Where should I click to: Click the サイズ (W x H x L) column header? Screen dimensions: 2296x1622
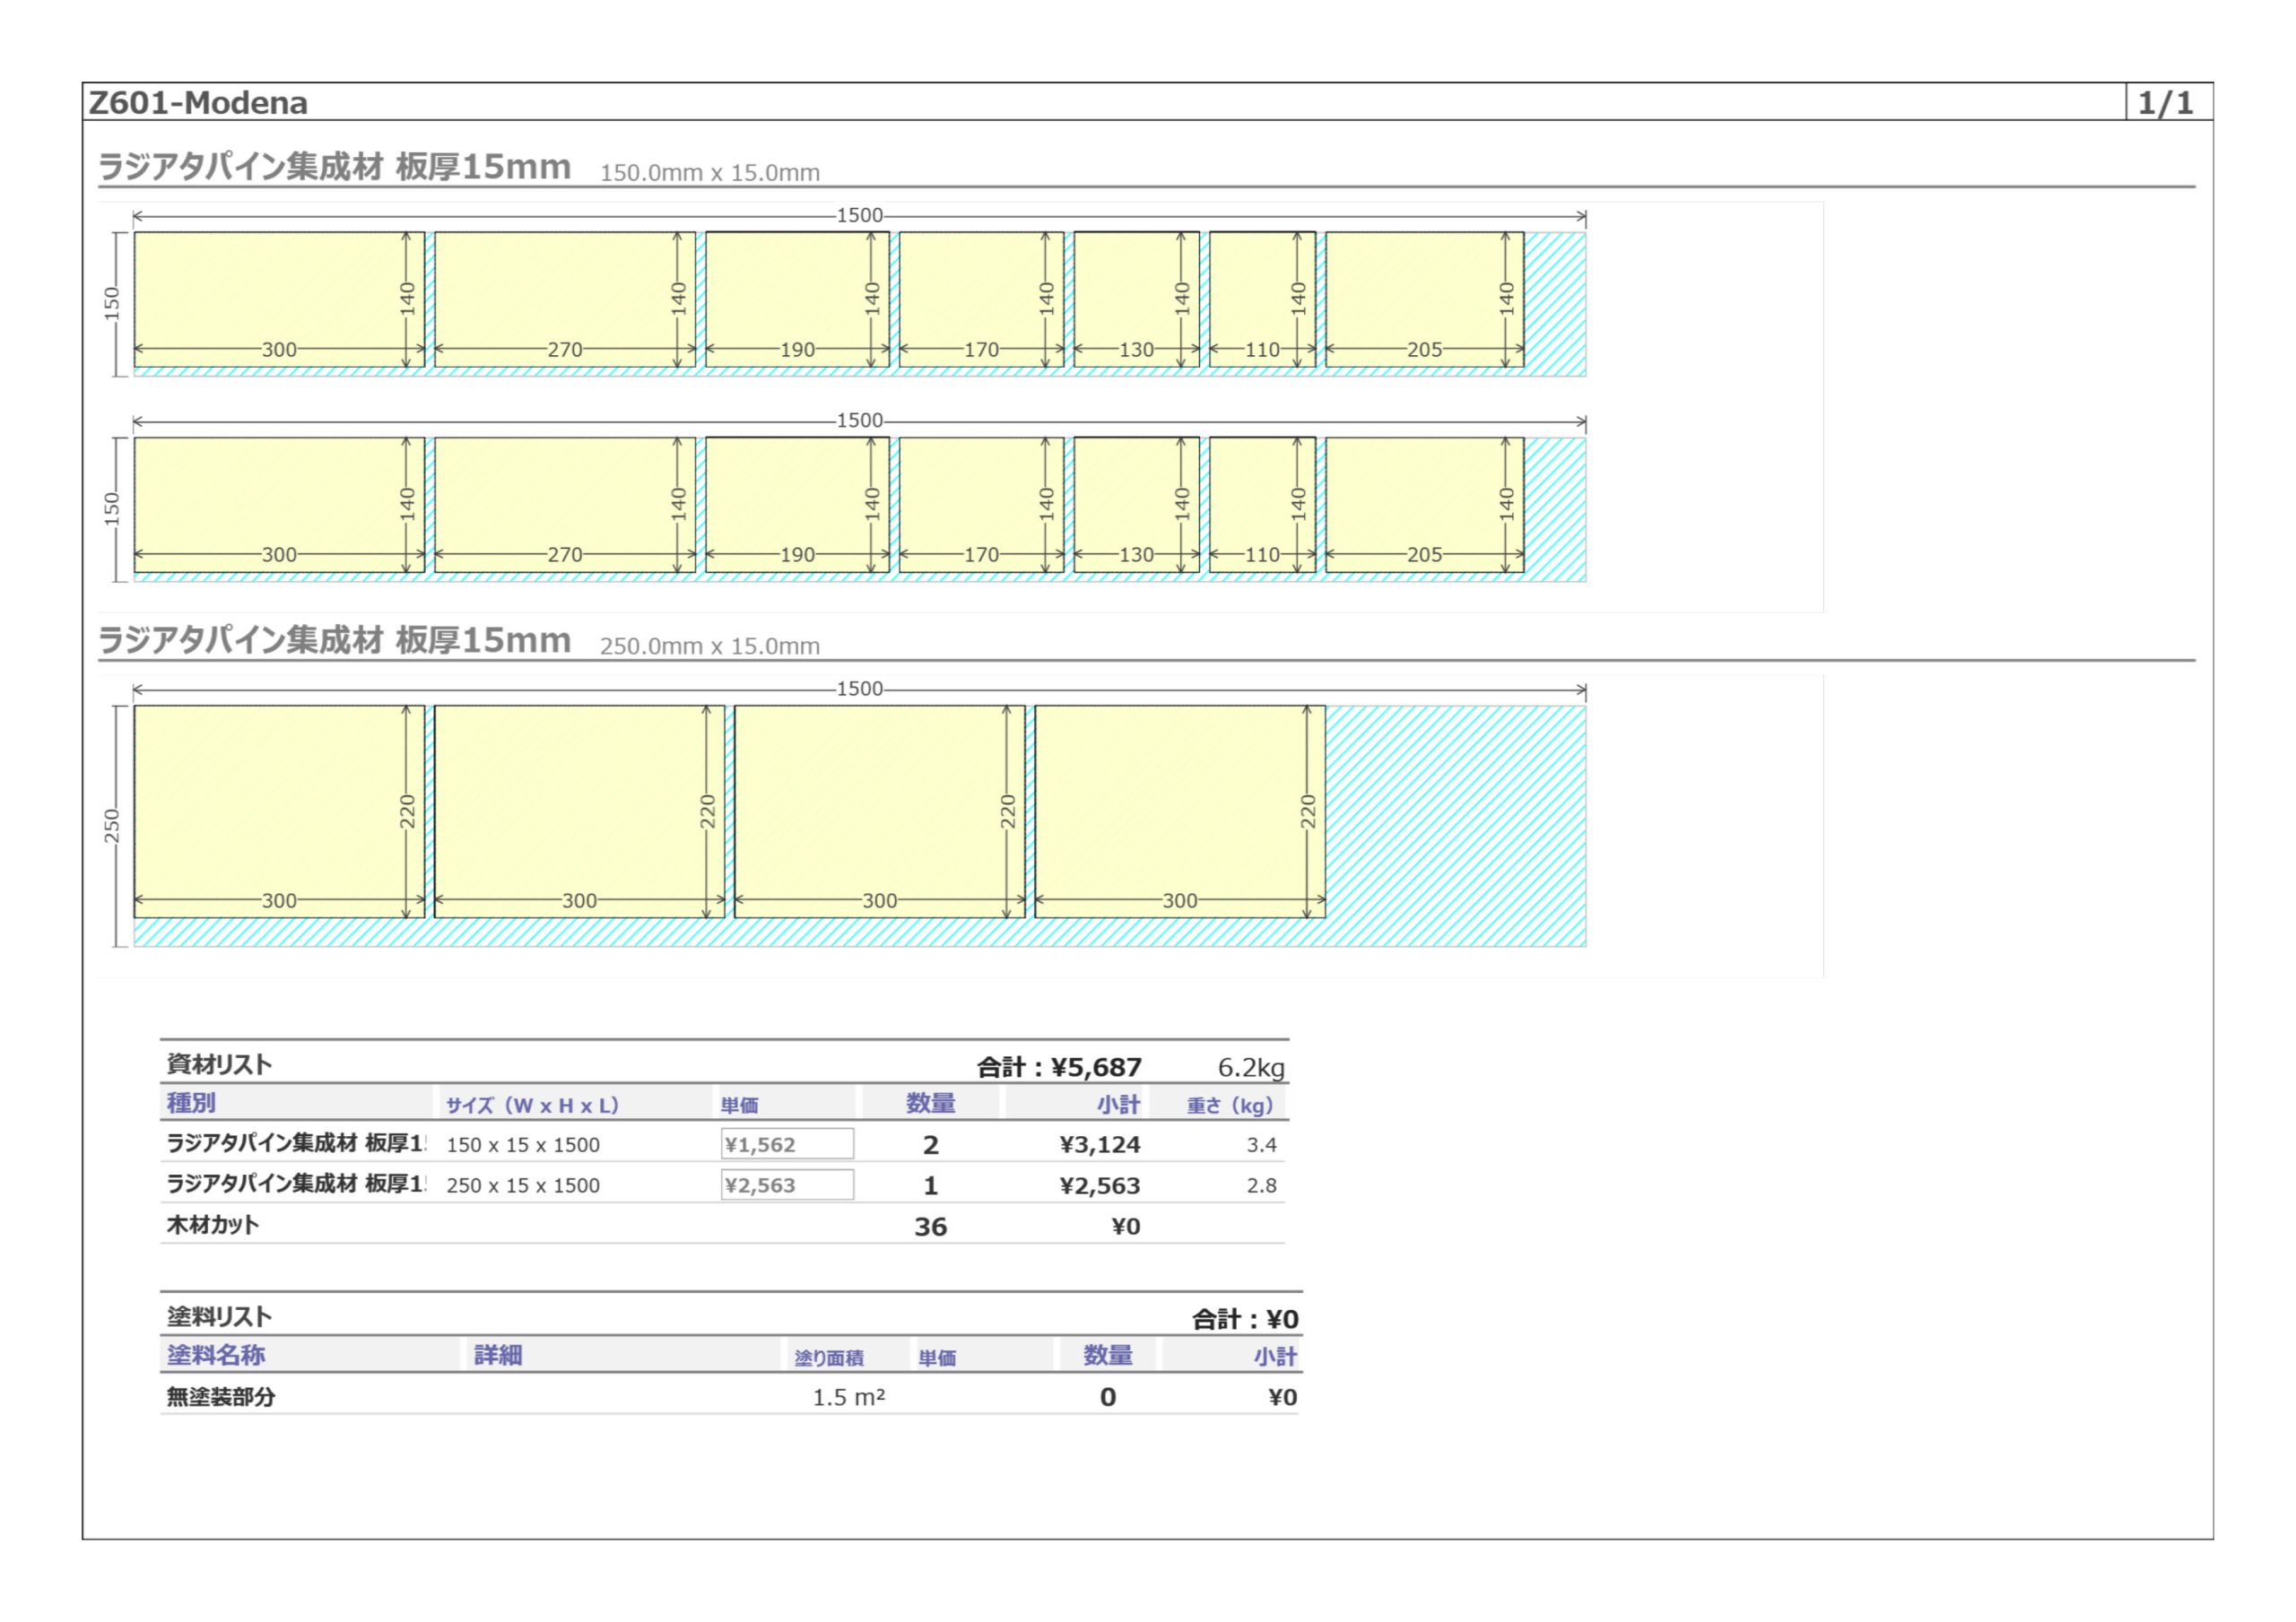533,1105
